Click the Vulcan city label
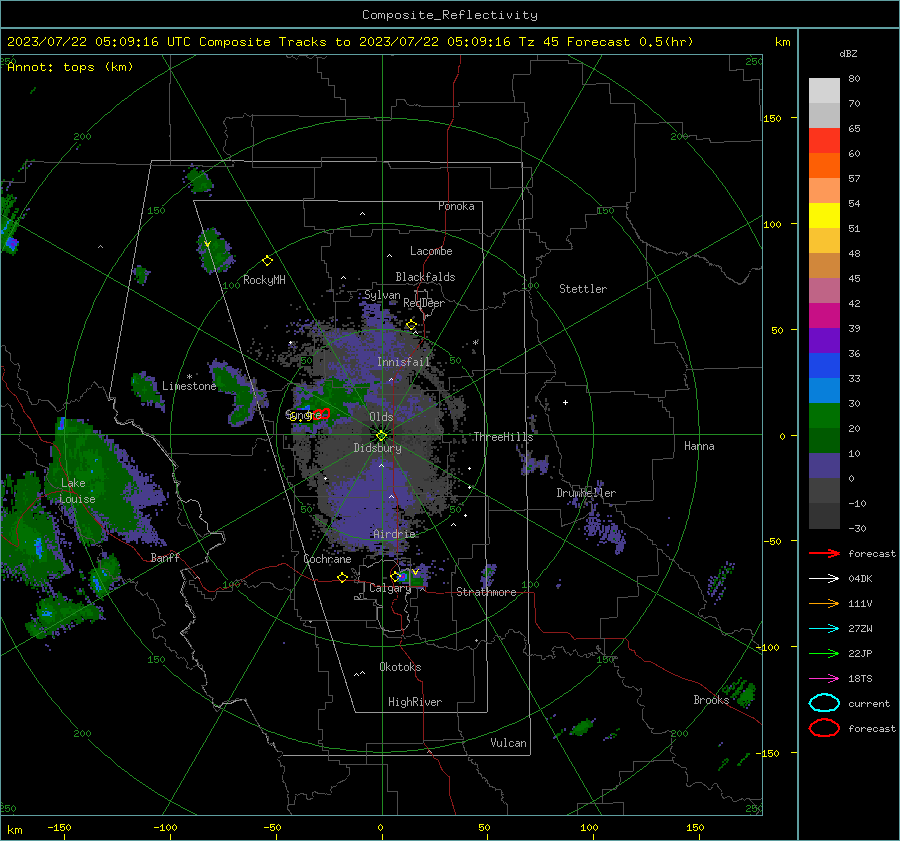 [509, 743]
